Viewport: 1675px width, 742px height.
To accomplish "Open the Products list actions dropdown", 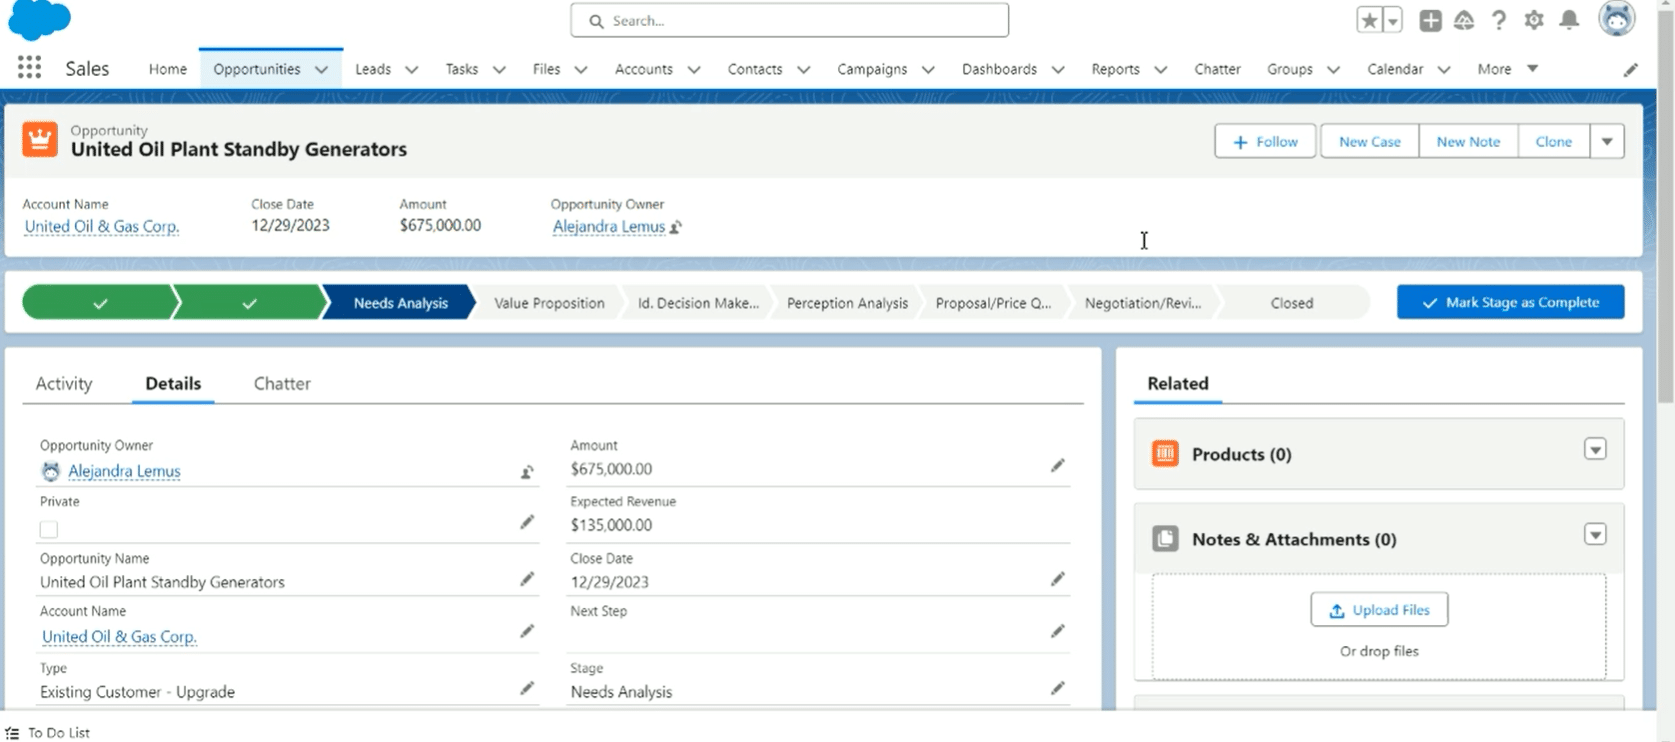I will coord(1595,449).
